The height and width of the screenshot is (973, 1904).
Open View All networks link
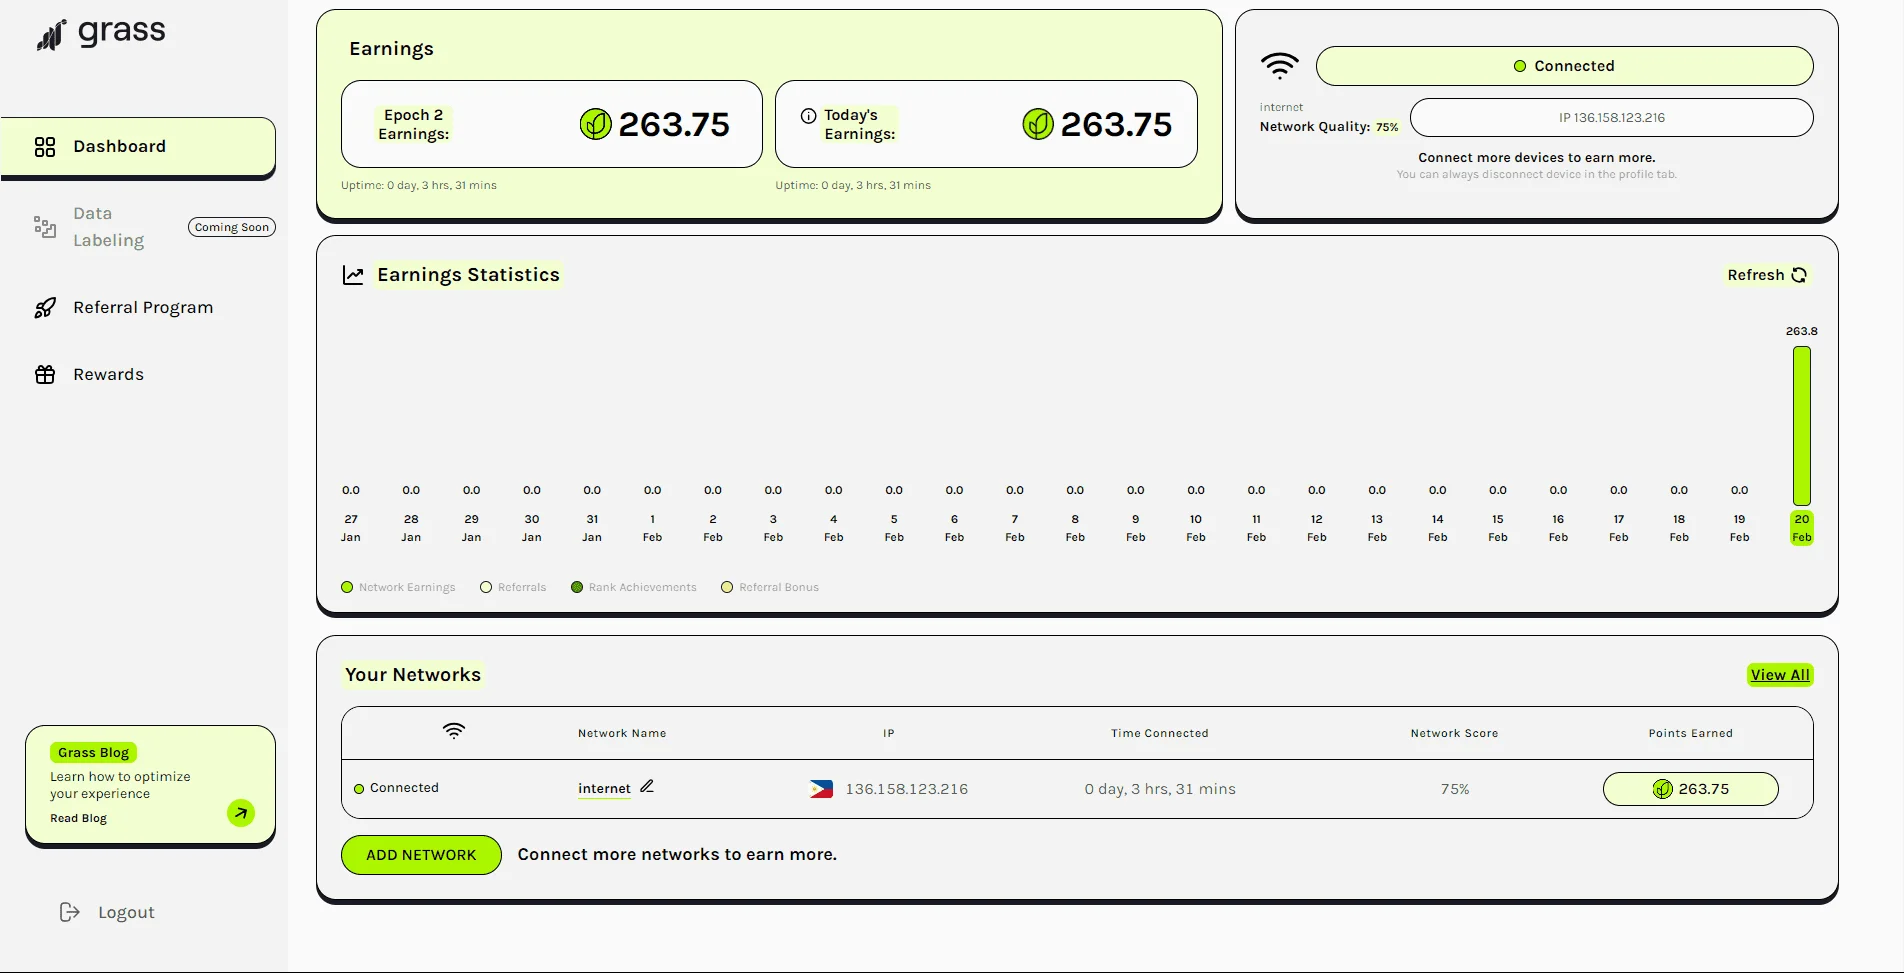pos(1780,675)
